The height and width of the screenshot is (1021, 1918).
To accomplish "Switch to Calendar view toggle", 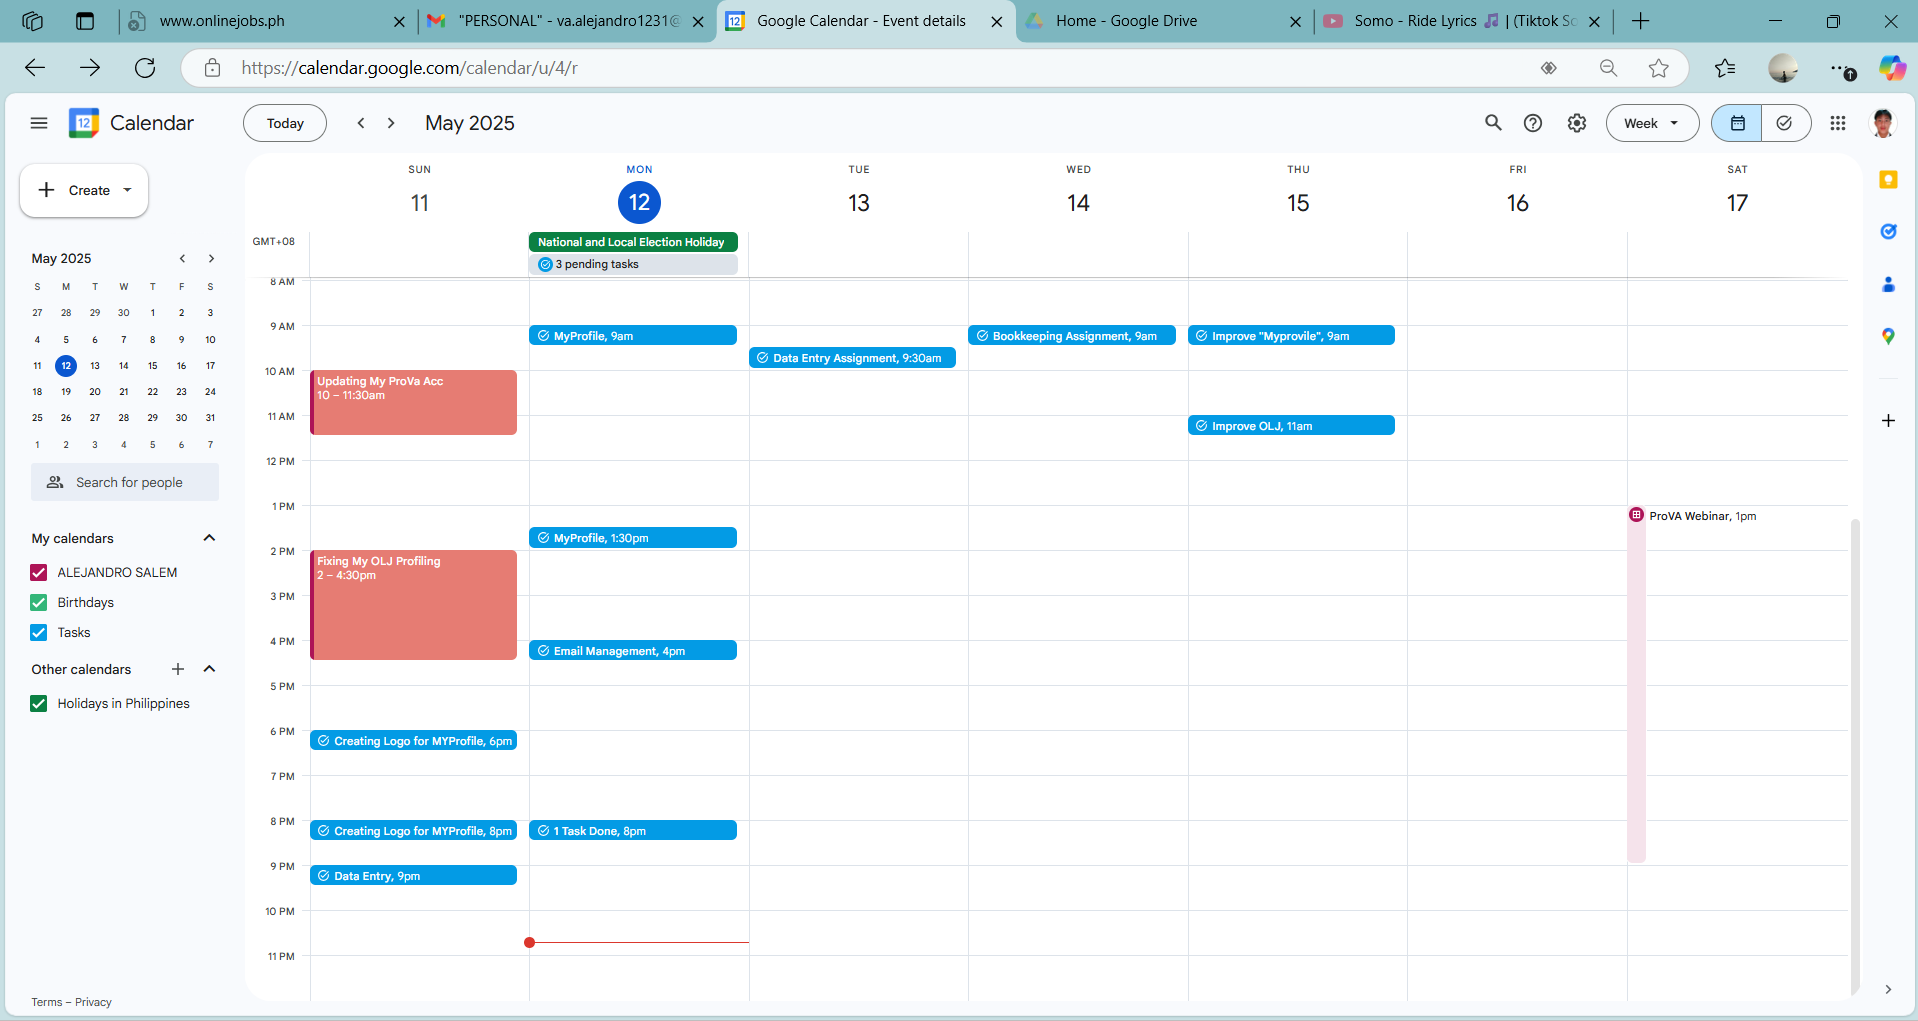I will (x=1737, y=123).
